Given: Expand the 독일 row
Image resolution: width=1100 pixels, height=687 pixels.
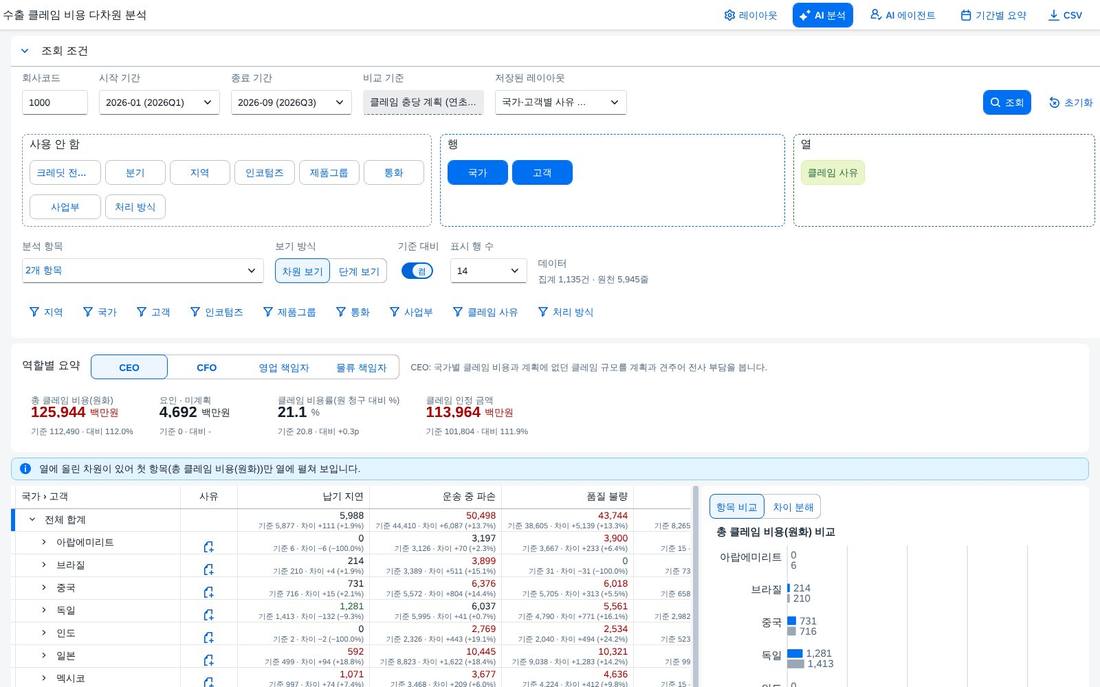Looking at the screenshot, I should click(43, 611).
